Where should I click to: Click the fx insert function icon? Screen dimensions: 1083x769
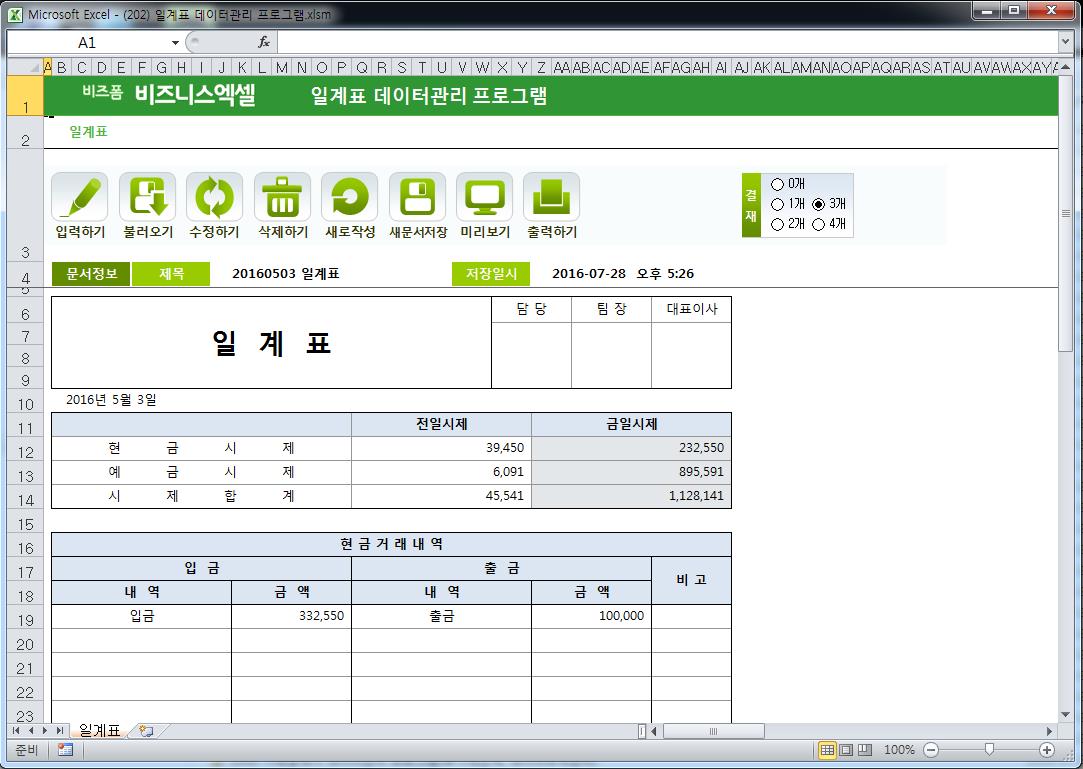pyautogui.click(x=264, y=42)
